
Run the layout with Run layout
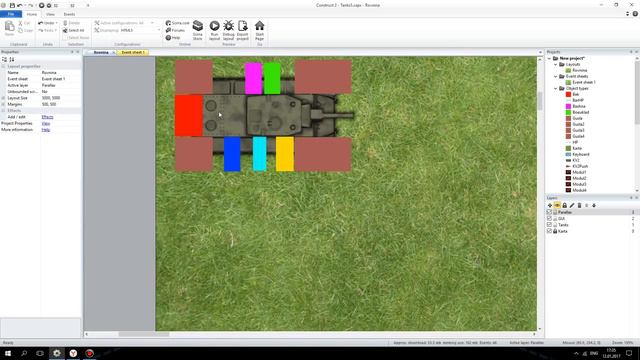pos(214,30)
